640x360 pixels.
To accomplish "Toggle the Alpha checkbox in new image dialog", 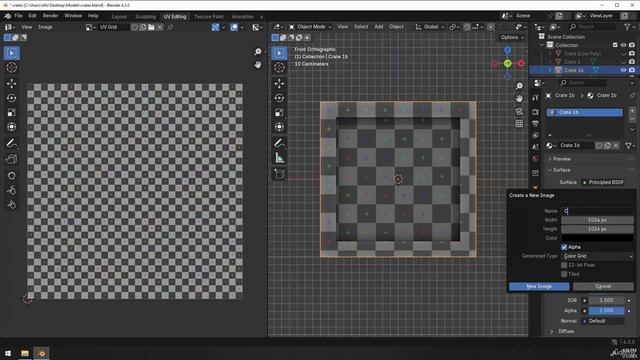I will (564, 247).
